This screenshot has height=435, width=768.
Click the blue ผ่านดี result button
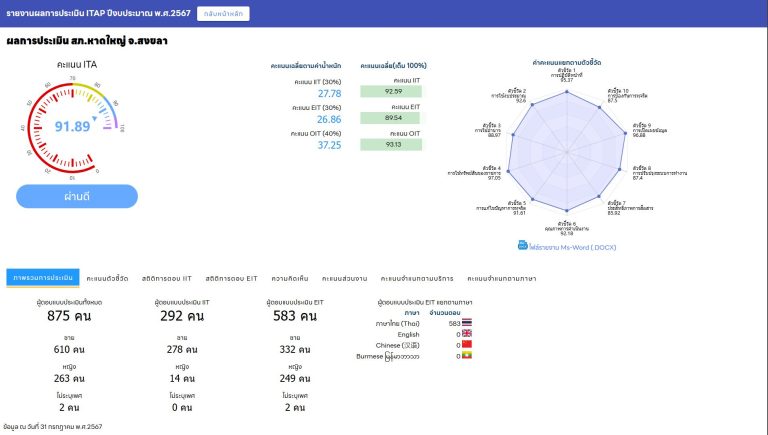[x=77, y=196]
